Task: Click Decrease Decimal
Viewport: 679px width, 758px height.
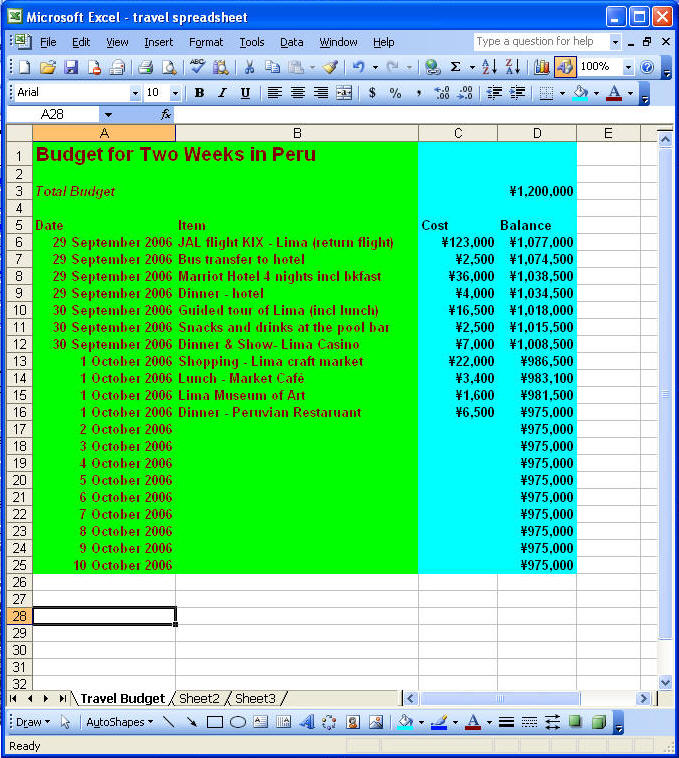Action: [465, 93]
